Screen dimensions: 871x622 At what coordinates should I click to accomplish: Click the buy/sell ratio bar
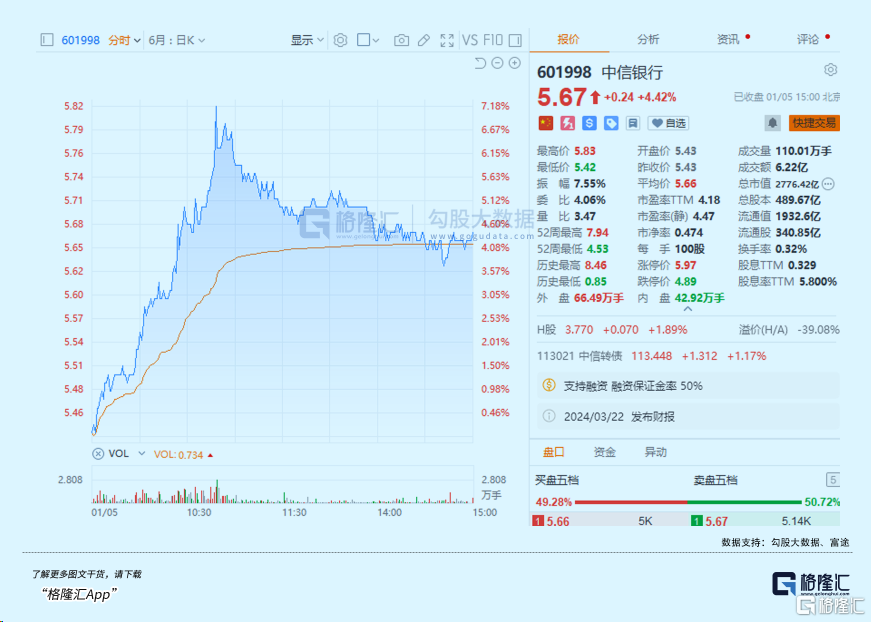[x=688, y=502]
